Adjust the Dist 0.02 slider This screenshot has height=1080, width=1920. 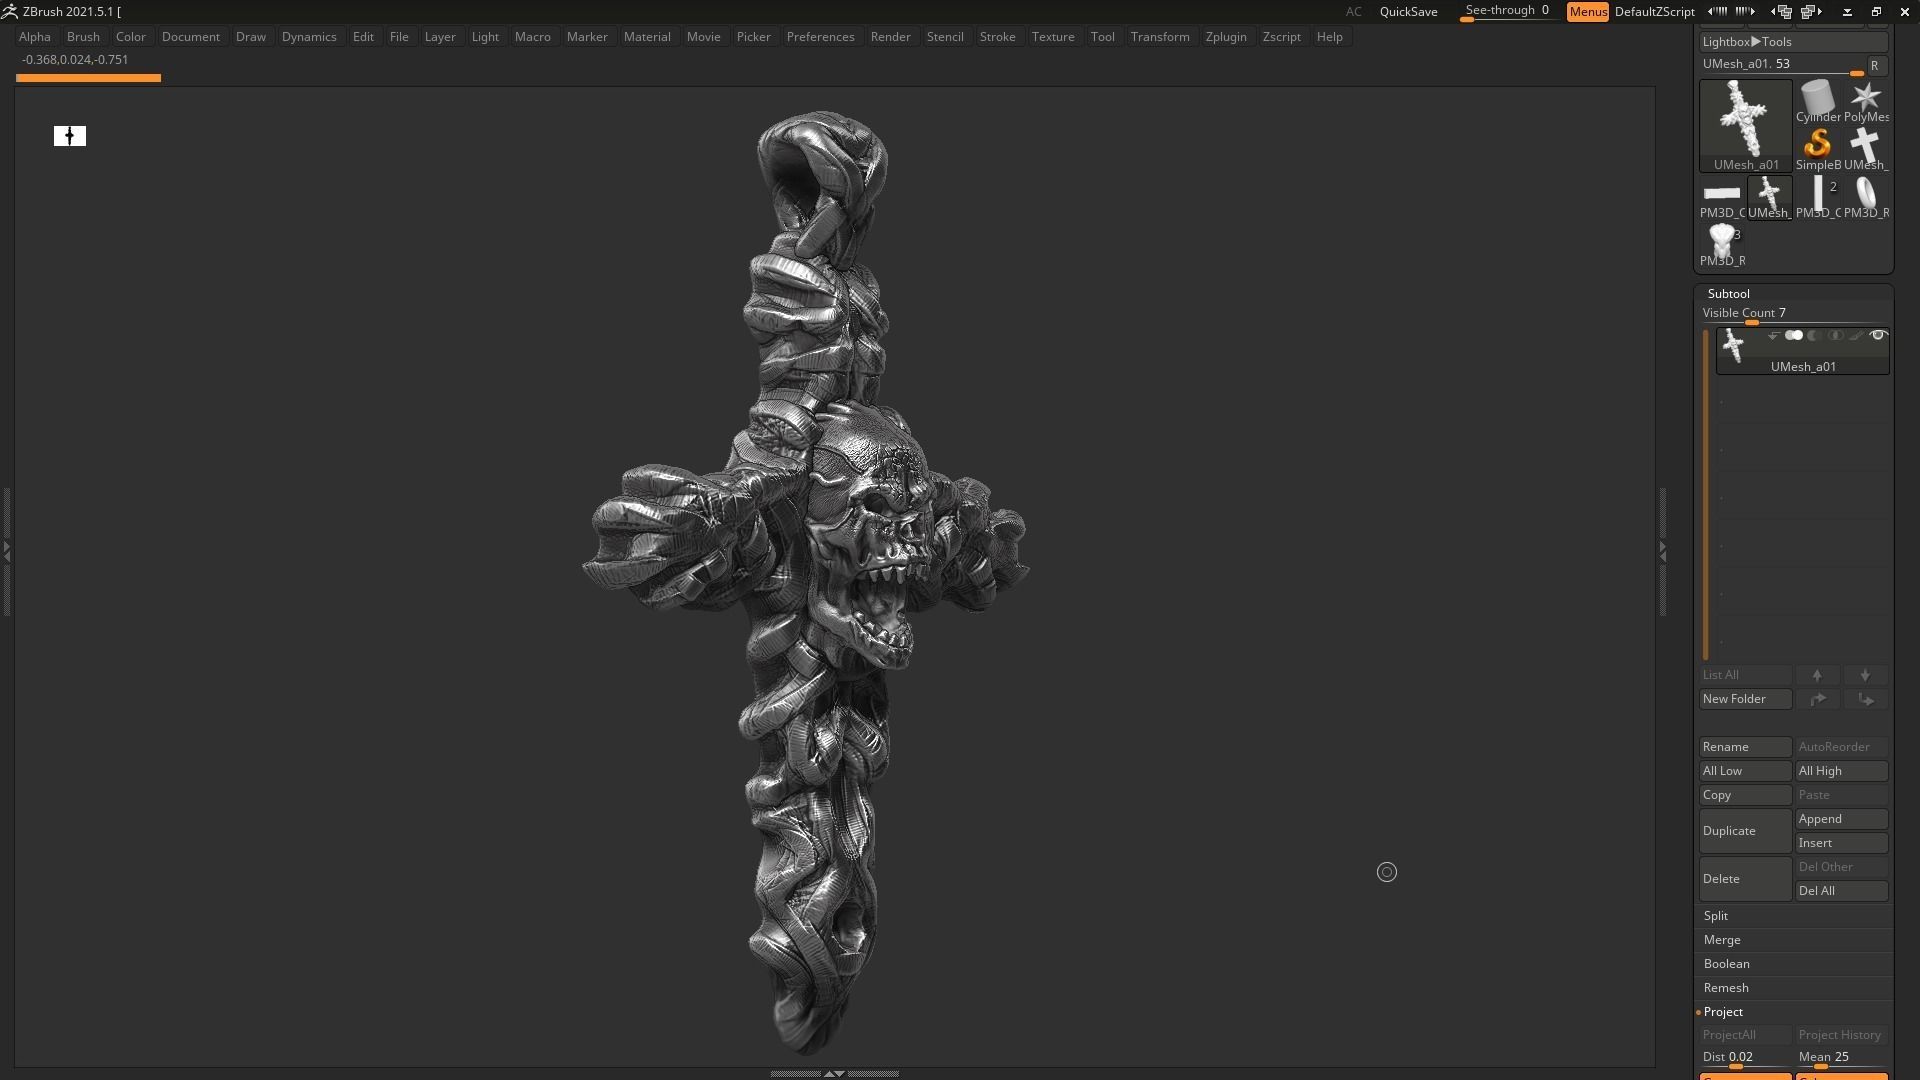(1745, 1058)
